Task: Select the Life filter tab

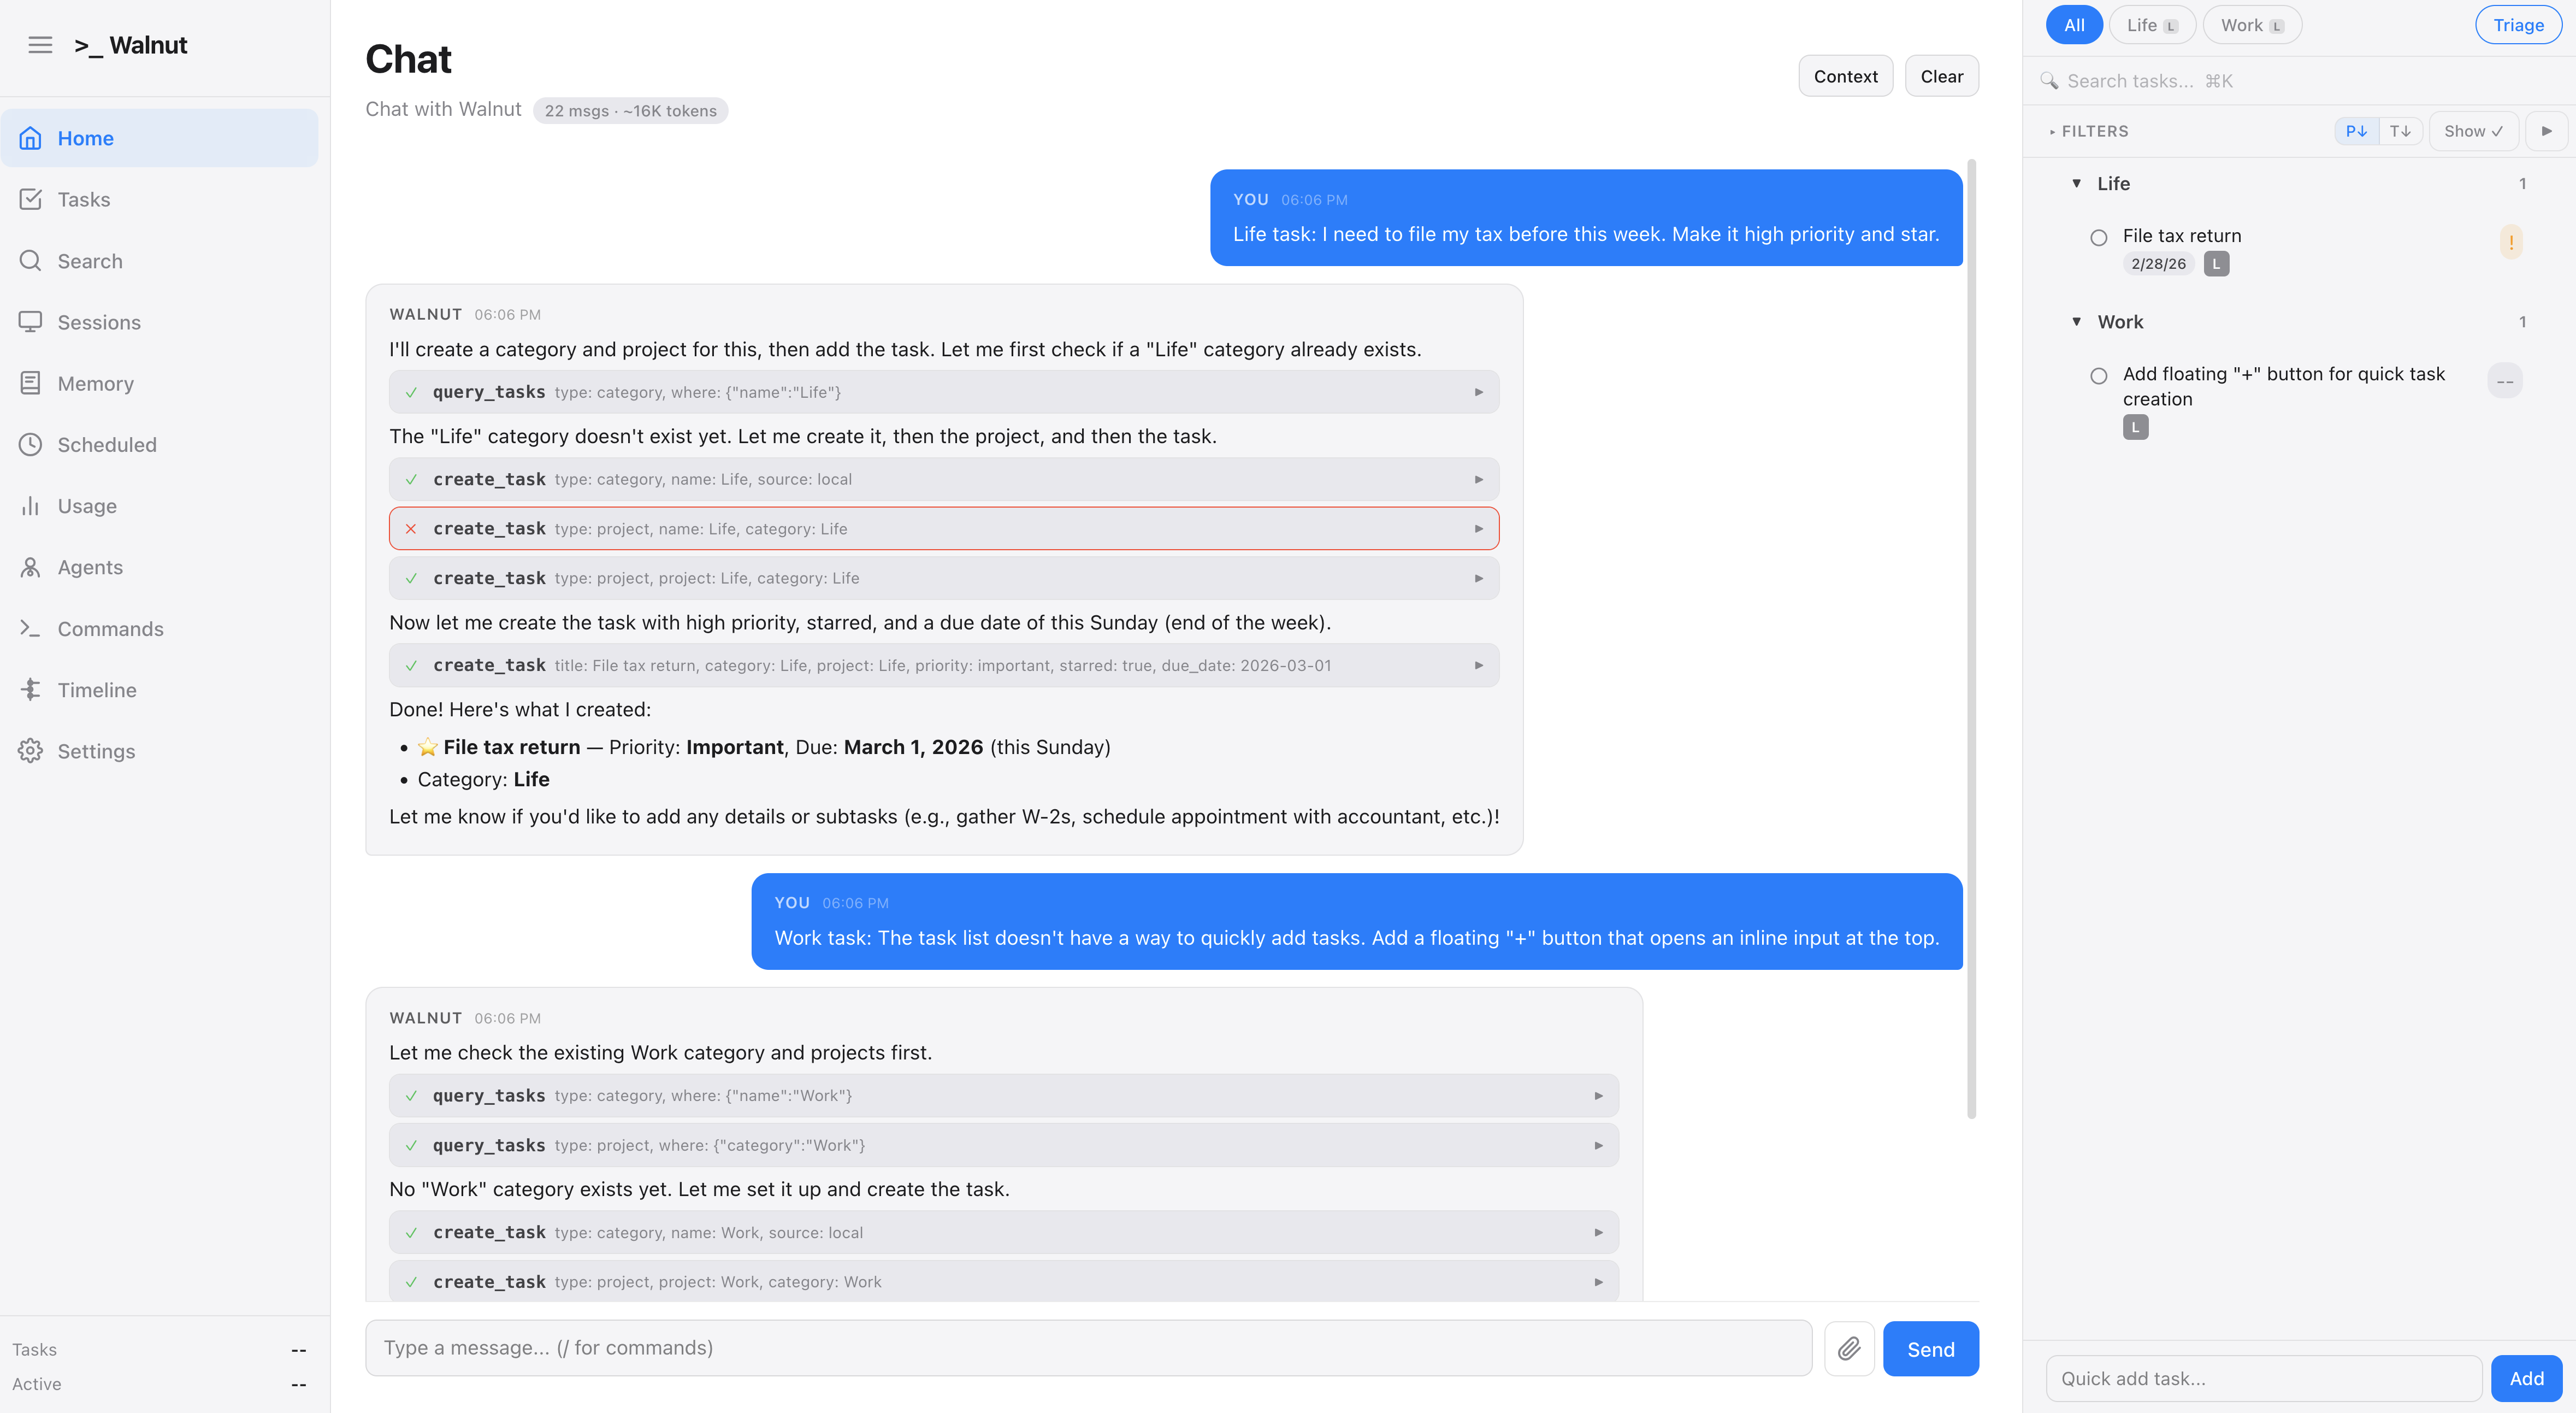Action: 2152,24
